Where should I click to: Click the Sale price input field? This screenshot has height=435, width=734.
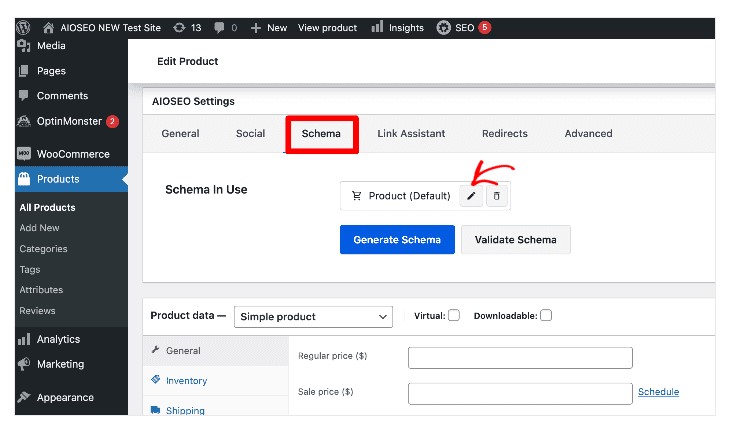pos(520,393)
